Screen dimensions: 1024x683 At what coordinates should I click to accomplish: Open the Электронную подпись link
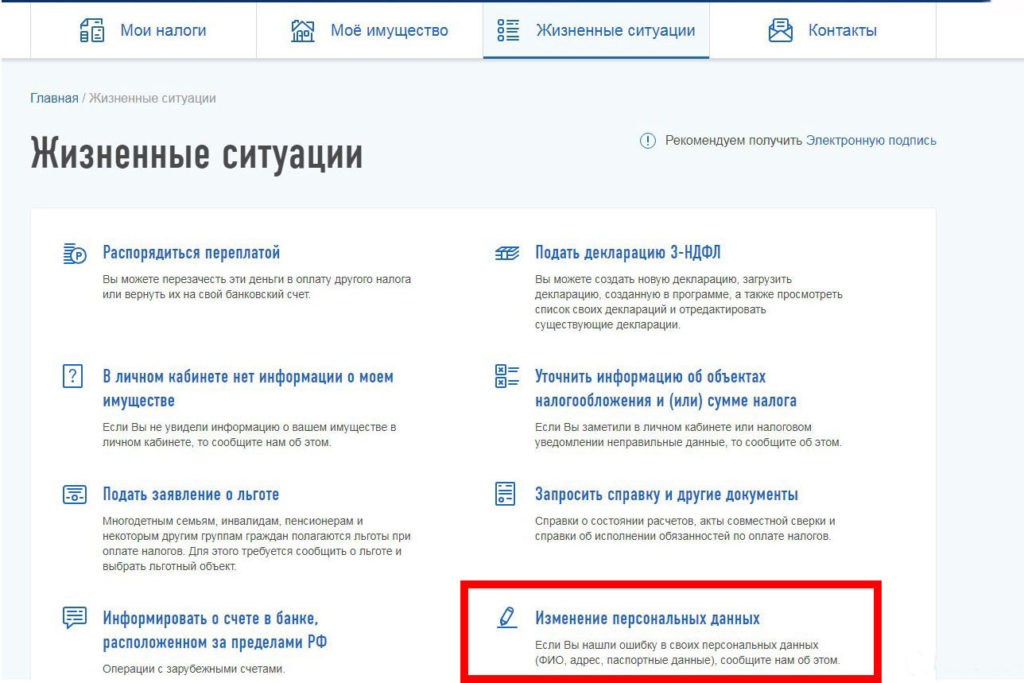pyautogui.click(x=871, y=141)
